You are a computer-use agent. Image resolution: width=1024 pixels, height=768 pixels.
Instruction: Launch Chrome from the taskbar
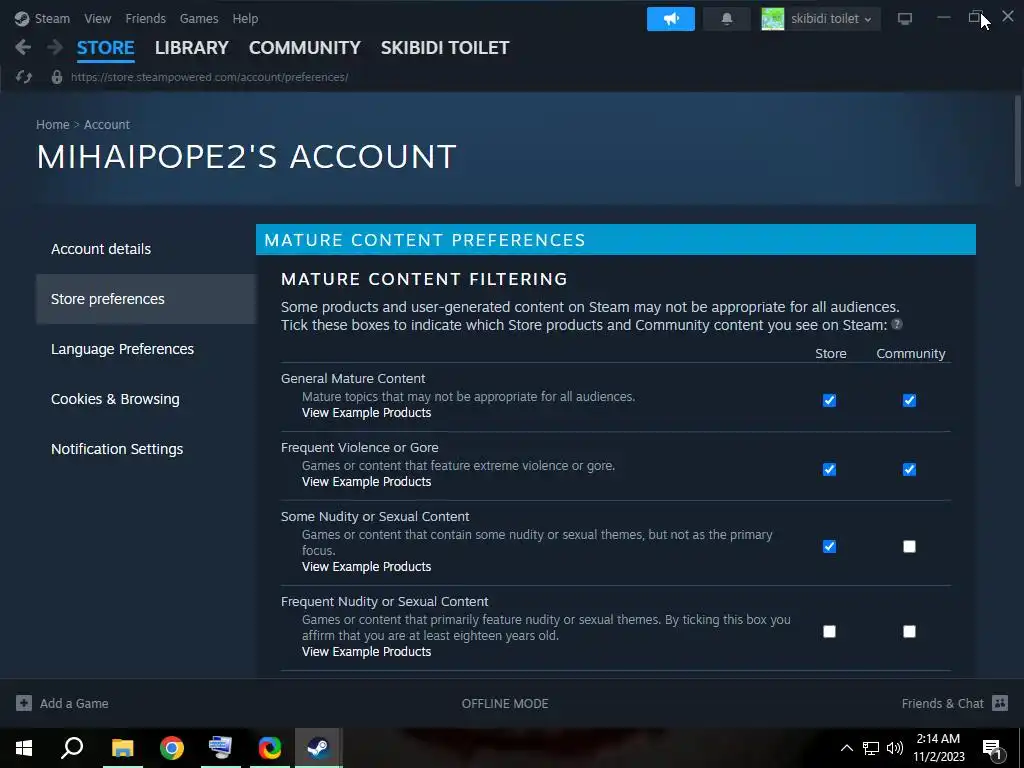pos(172,748)
